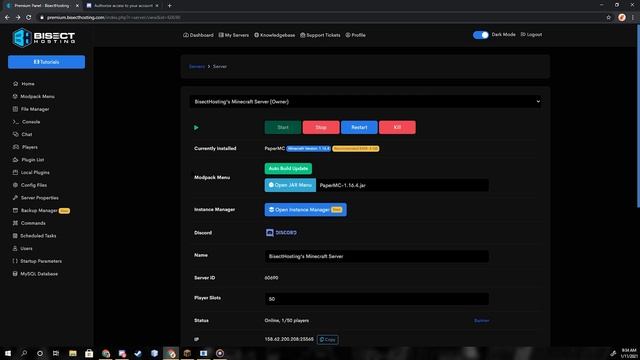The width and height of the screenshot is (640, 360).
Task: Expand the server selection dropdown
Action: (x=365, y=102)
